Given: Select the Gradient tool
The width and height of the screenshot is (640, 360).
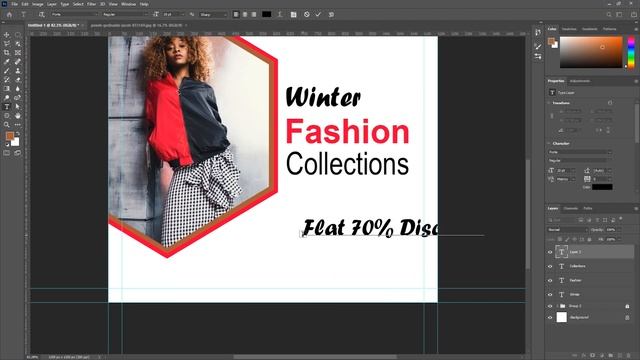Looking at the screenshot, I should [x=7, y=89].
